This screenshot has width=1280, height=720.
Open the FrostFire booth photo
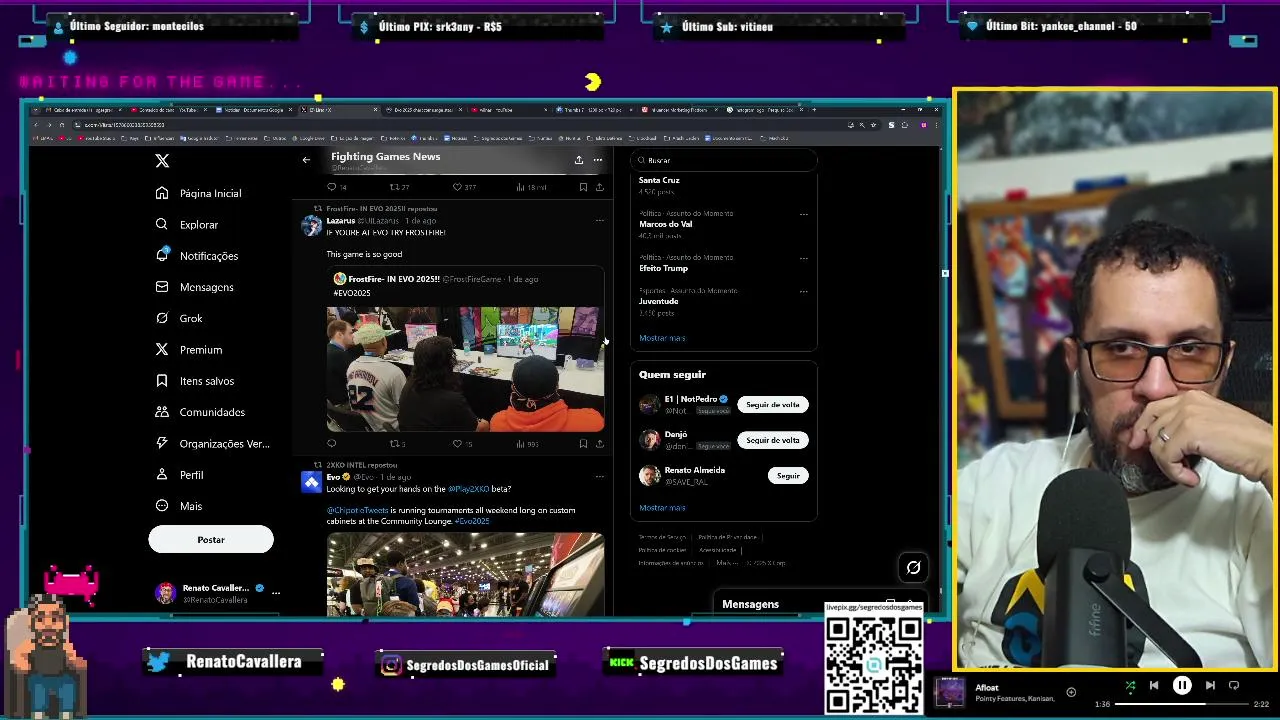point(465,369)
